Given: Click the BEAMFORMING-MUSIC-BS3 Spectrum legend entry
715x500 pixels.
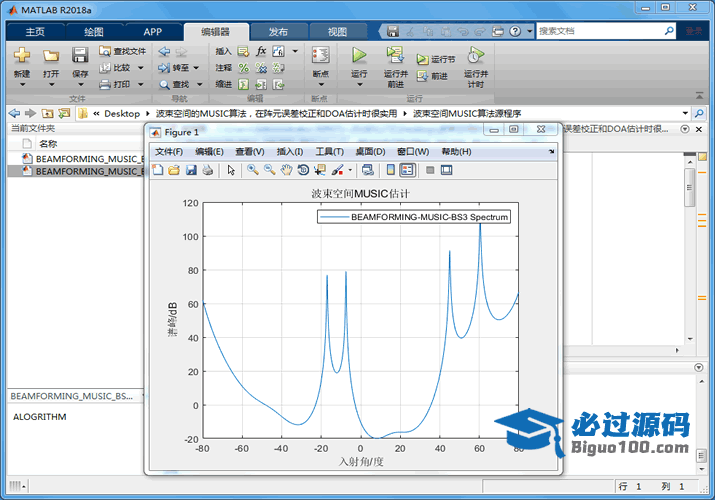Looking at the screenshot, I should [x=430, y=216].
